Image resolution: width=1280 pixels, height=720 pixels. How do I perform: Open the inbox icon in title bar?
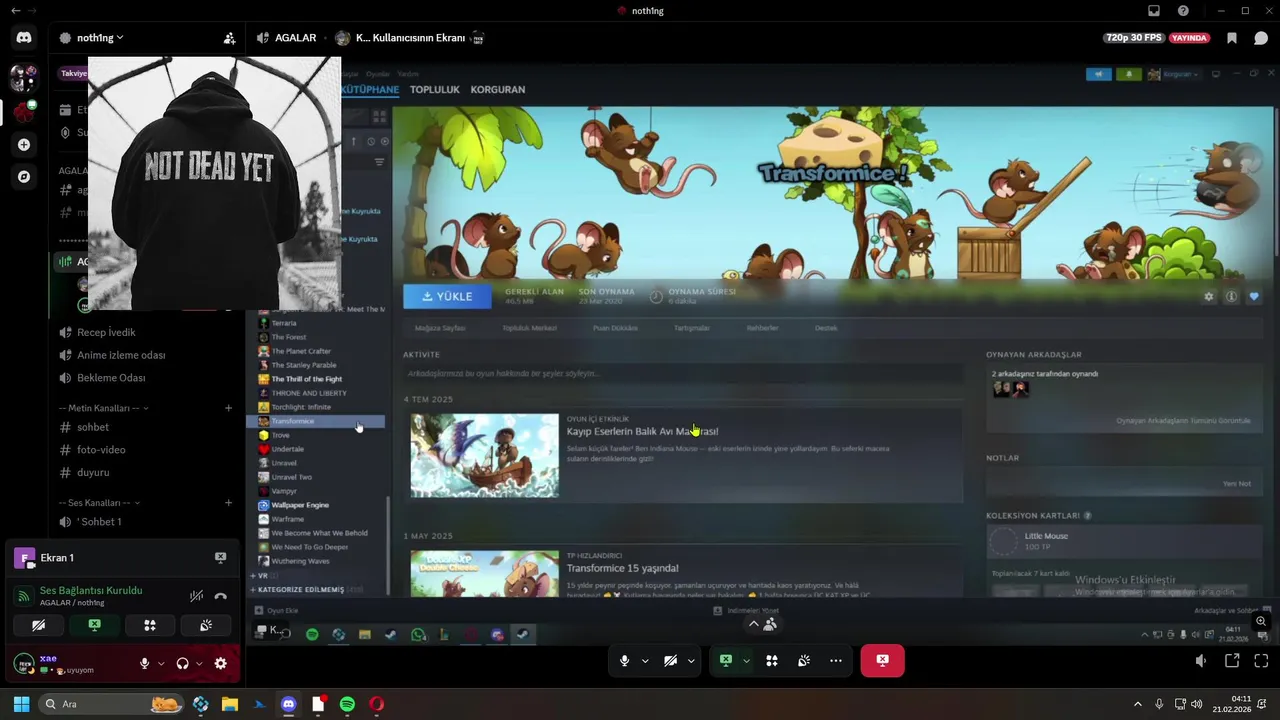[x=1154, y=11]
